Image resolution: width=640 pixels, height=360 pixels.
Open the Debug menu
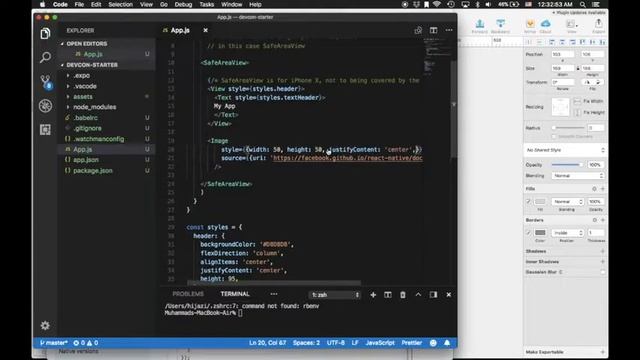click(183, 4)
